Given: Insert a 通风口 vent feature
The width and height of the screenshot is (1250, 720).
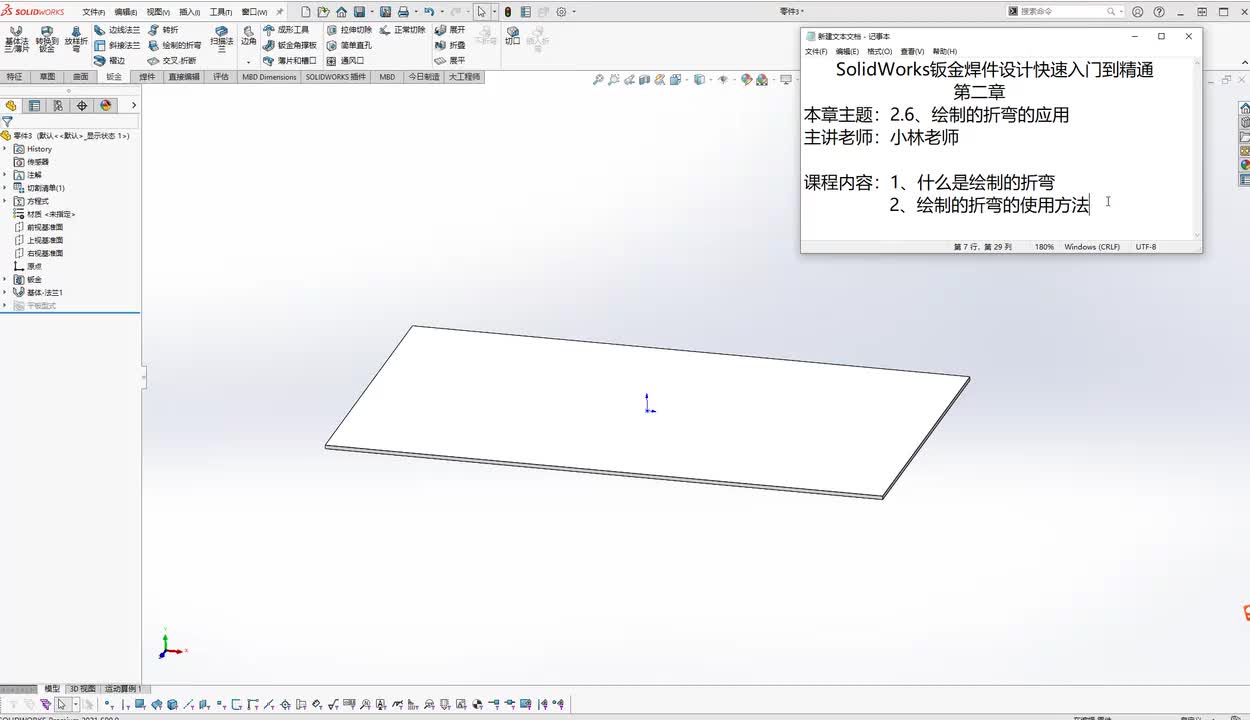Looking at the screenshot, I should tap(346, 60).
